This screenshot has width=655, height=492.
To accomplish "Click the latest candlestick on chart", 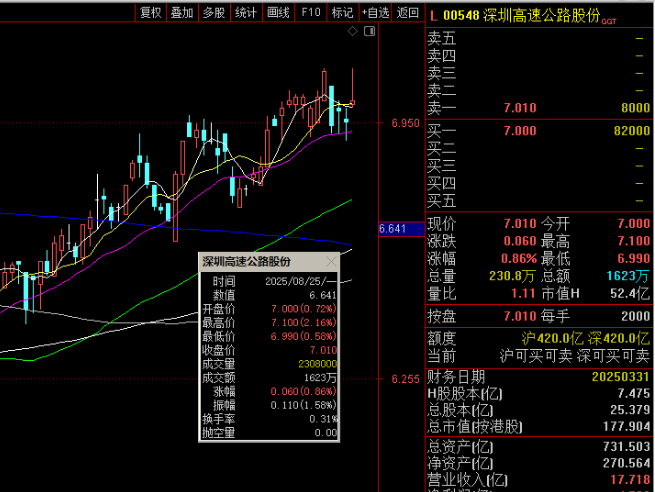I will (353, 88).
